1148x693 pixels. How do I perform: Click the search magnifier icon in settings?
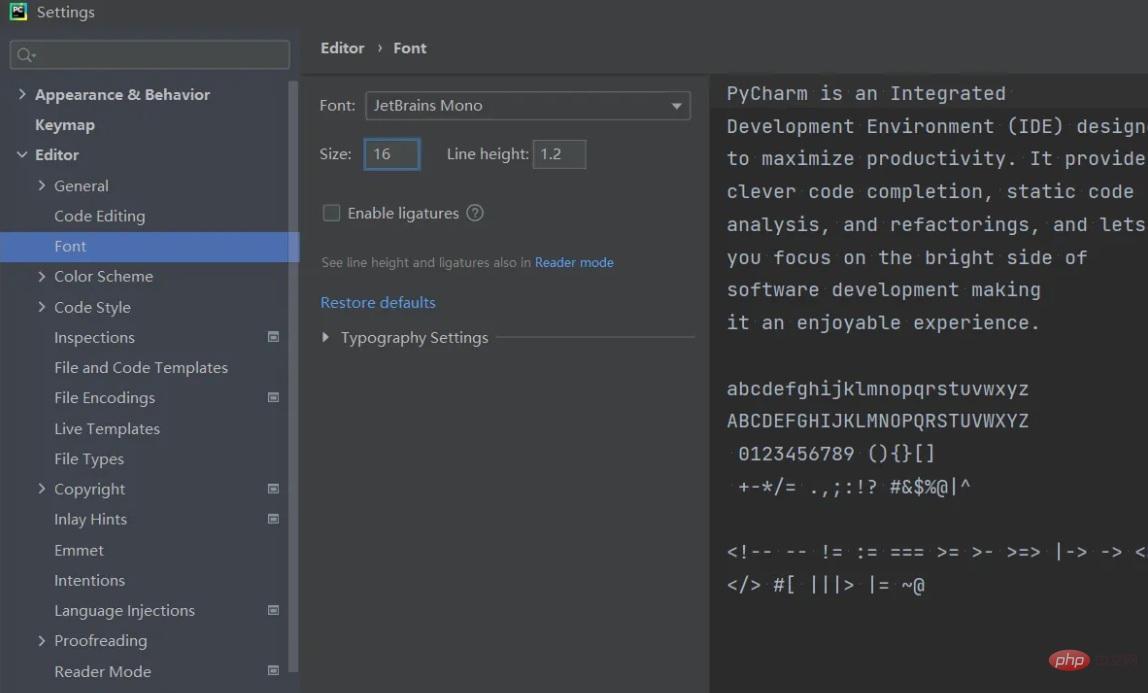pos(26,55)
